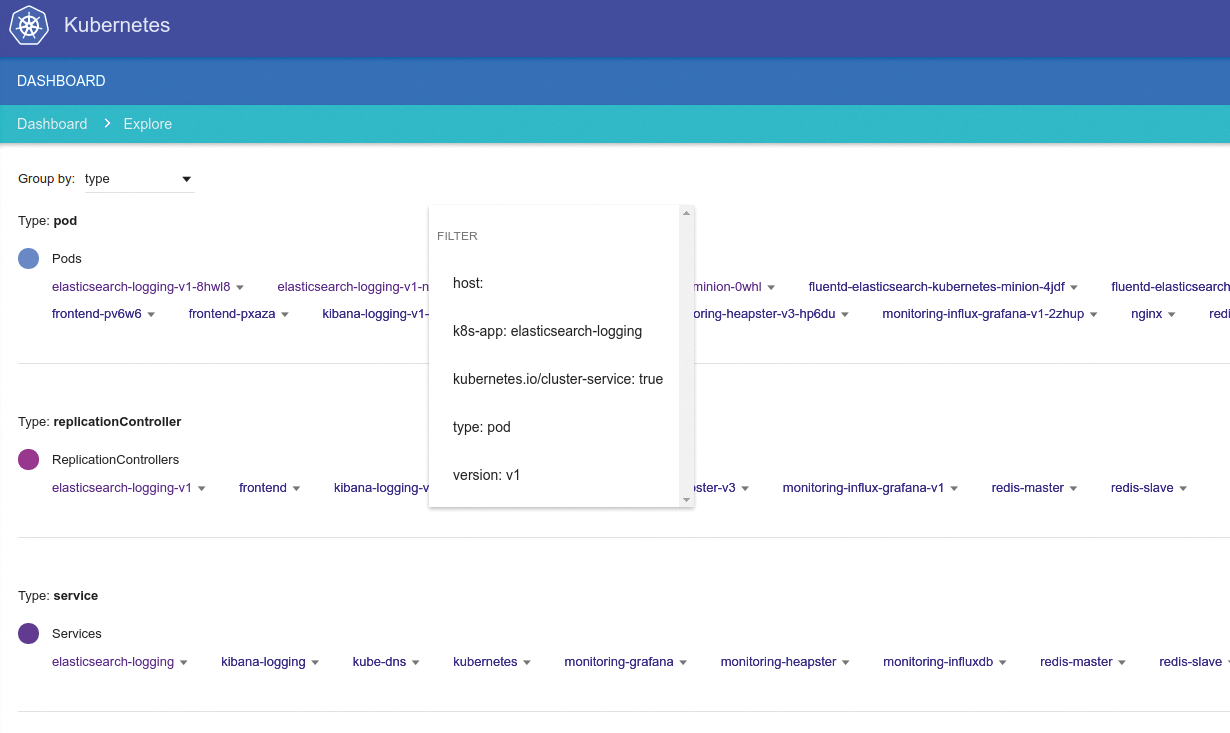The width and height of the screenshot is (1230, 733).
Task: Expand caret beside the nginx pod
Action: coord(1171,315)
